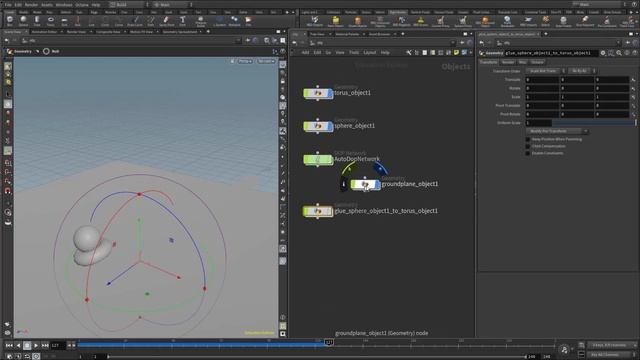Open Transform Order dropdown

tap(545, 71)
